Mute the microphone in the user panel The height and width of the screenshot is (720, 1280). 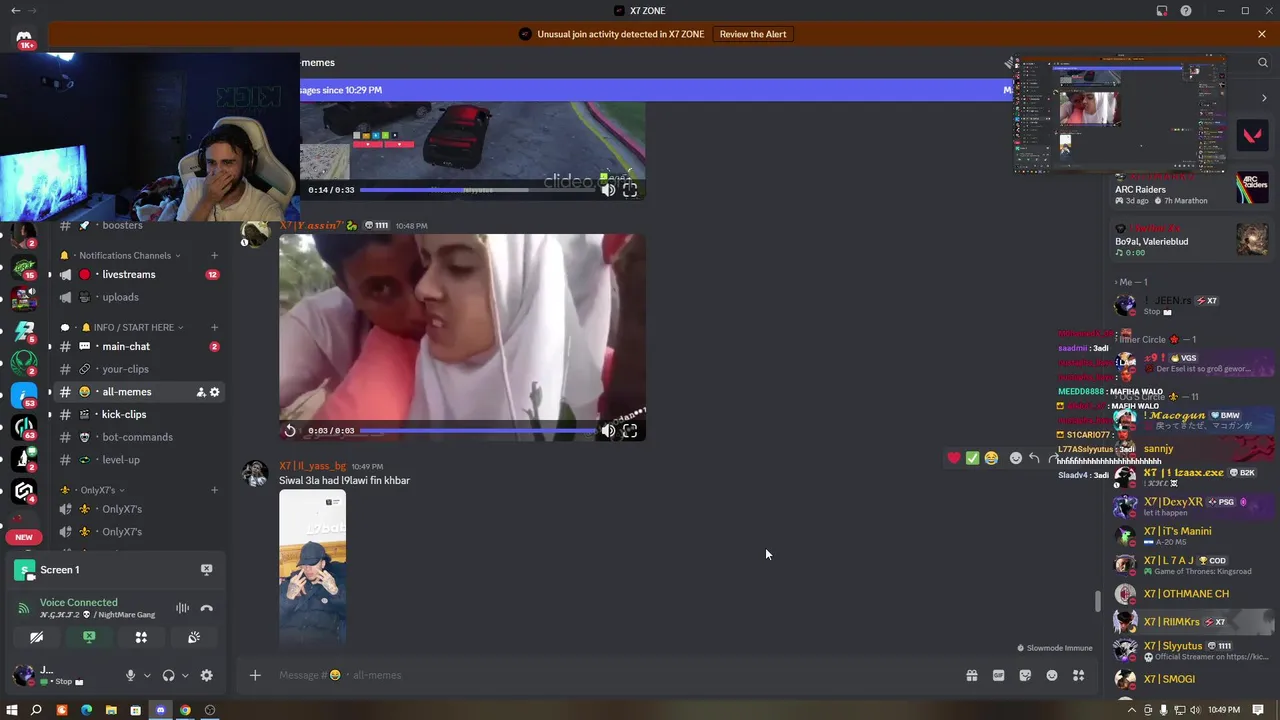(x=130, y=675)
